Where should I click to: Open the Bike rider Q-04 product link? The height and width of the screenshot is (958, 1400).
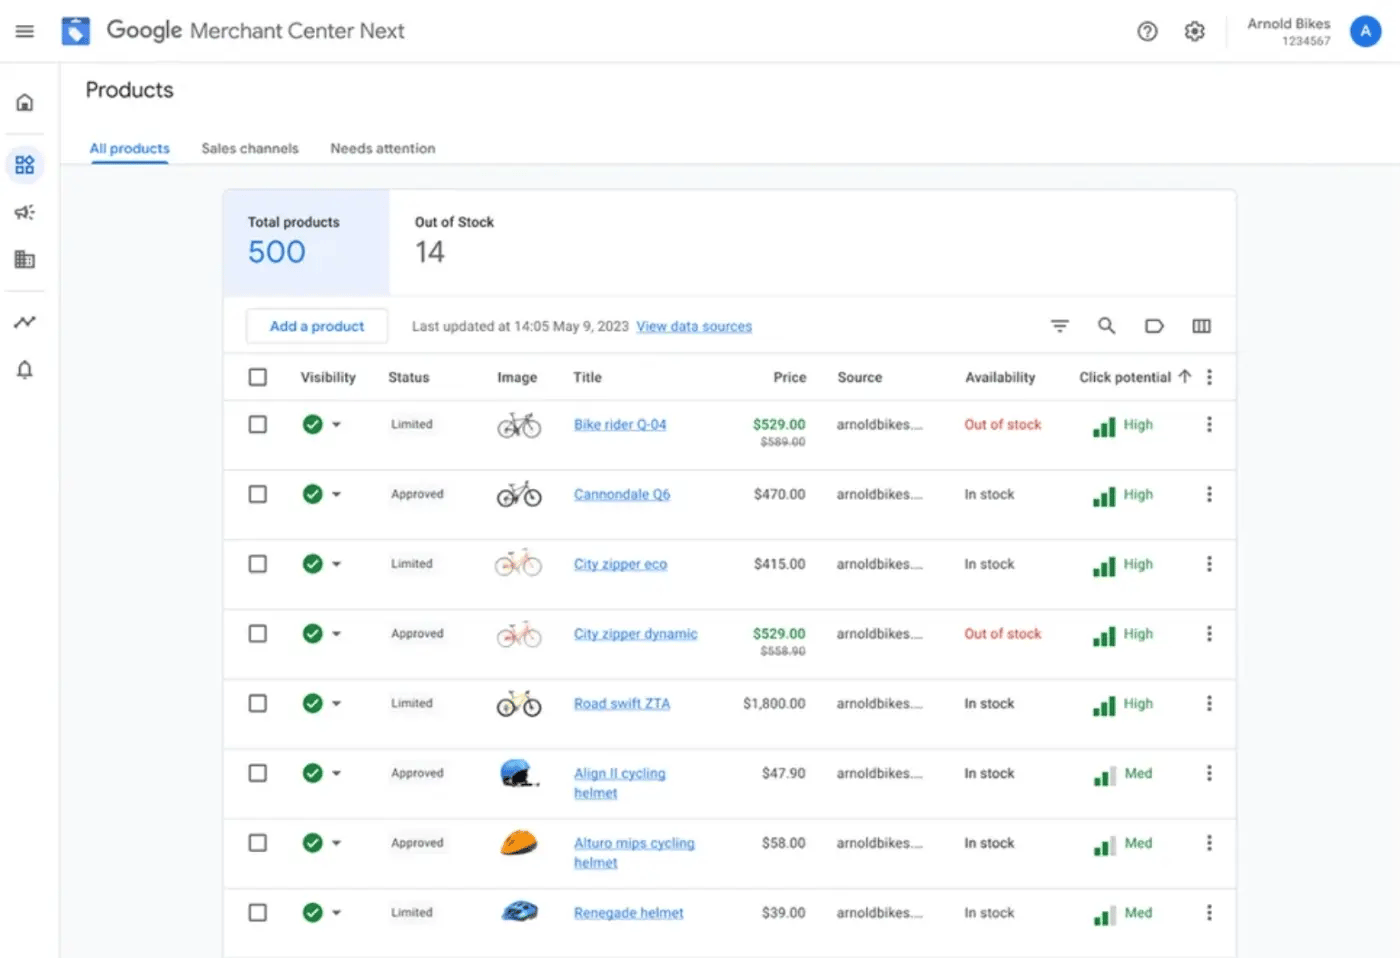pos(620,424)
